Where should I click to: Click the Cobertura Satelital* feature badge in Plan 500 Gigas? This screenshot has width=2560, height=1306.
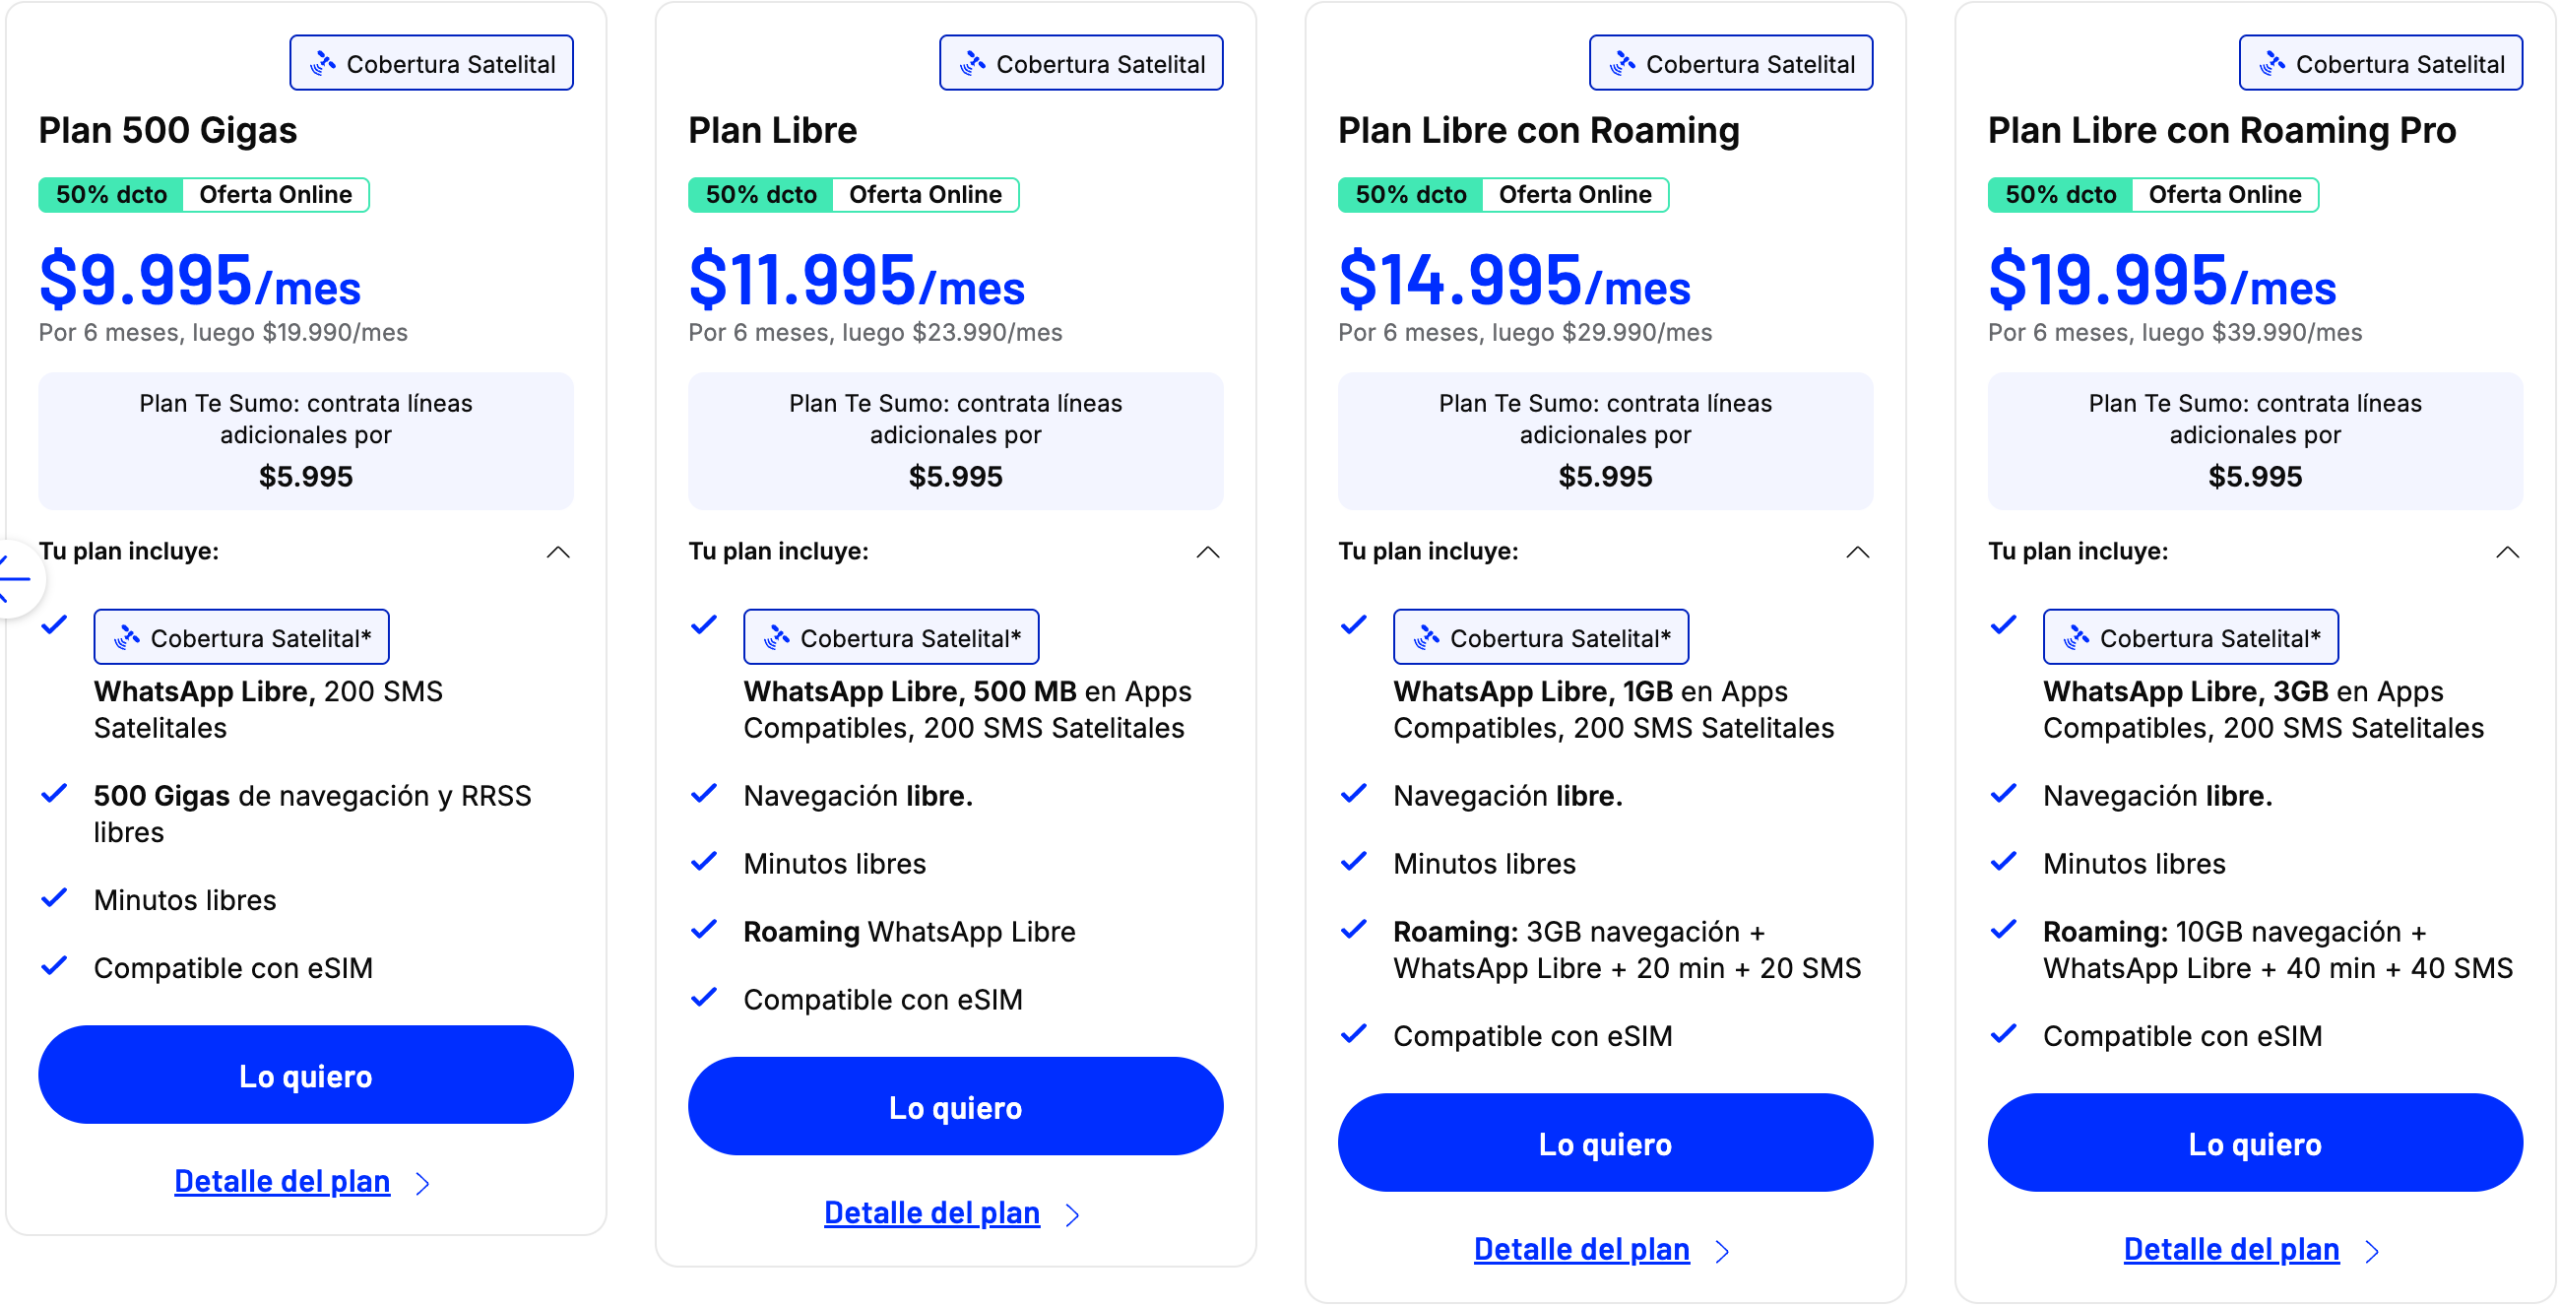(241, 637)
